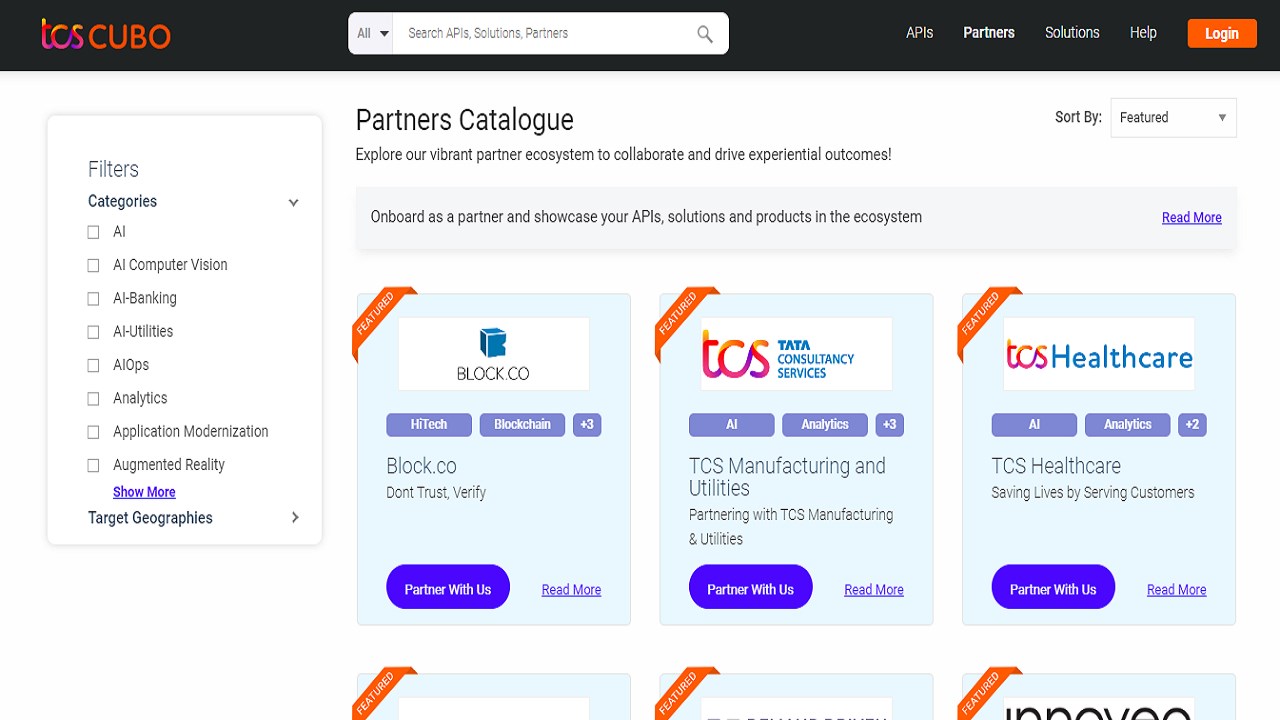Select the AI tag on TCS Manufacturing card
Screen dimensions: 1280x720
pos(731,425)
